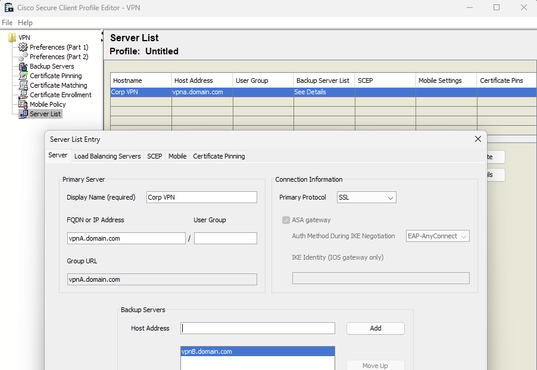The image size is (537, 370).
Task: Open the File menu
Action: (x=7, y=23)
